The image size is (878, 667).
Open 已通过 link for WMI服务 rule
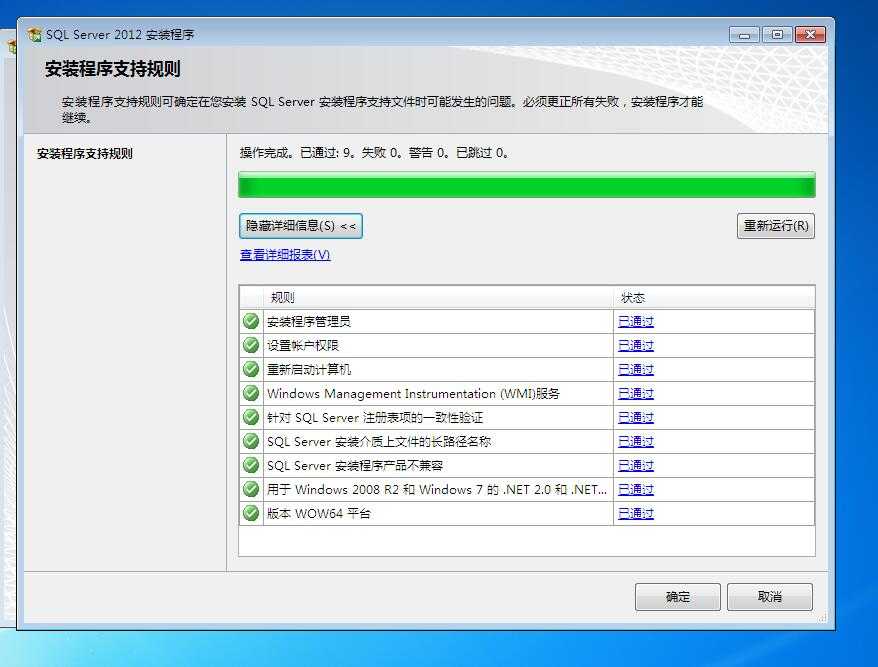pos(636,394)
